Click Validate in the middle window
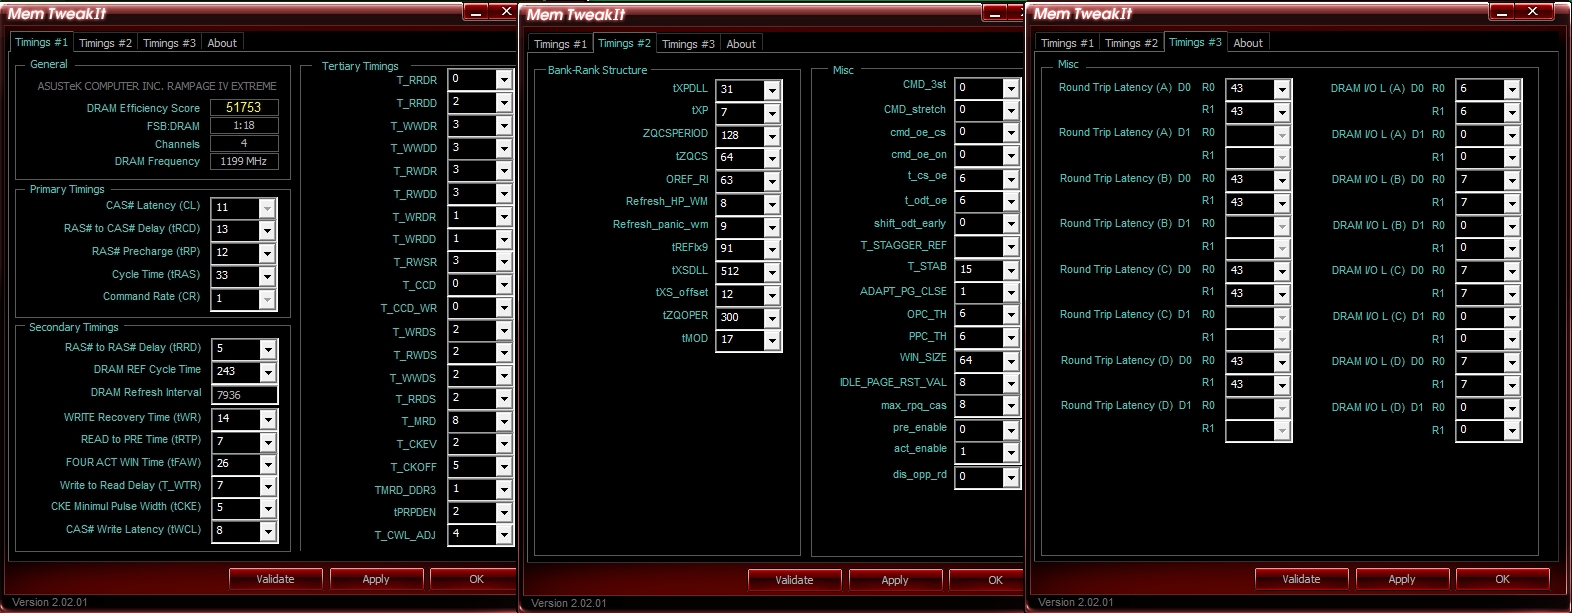This screenshot has width=1572, height=613. click(794, 580)
